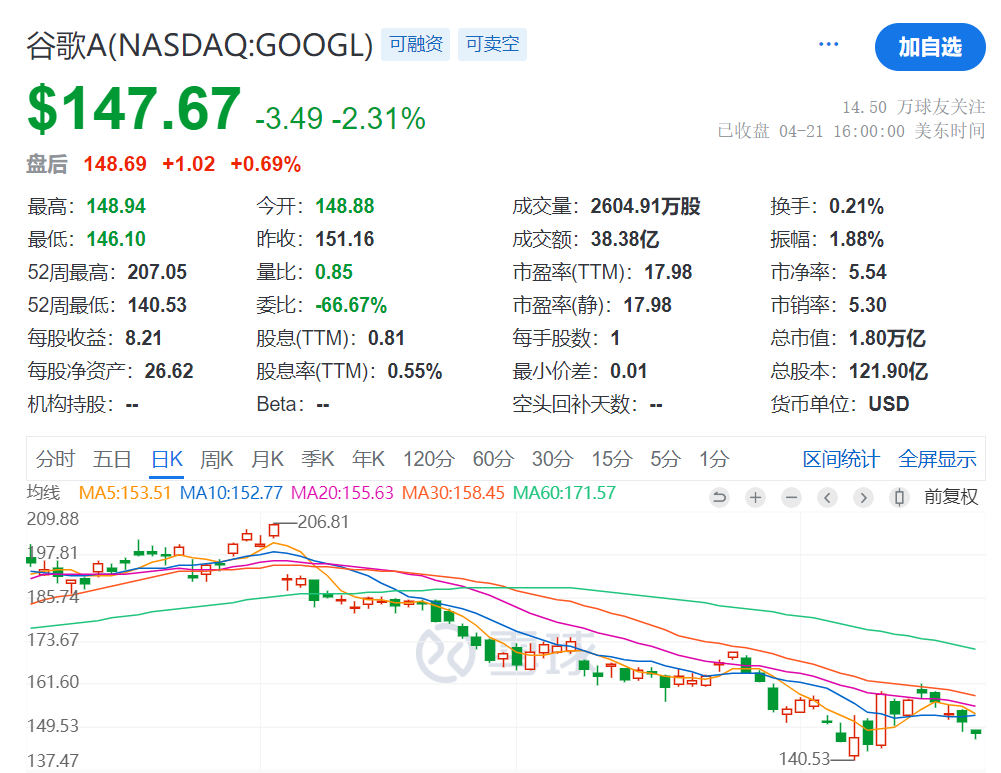Click the 206.81 high marker on chart
Screen dimensions: 1001x773
coord(323,522)
